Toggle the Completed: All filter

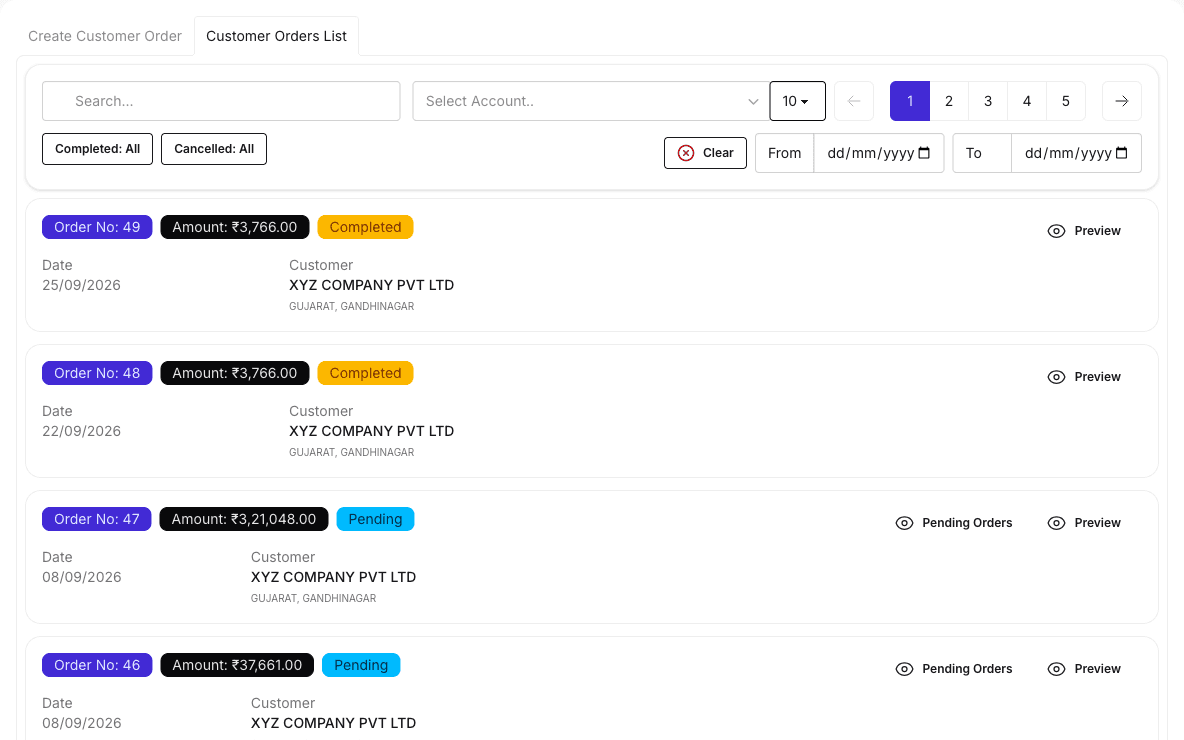(x=97, y=149)
